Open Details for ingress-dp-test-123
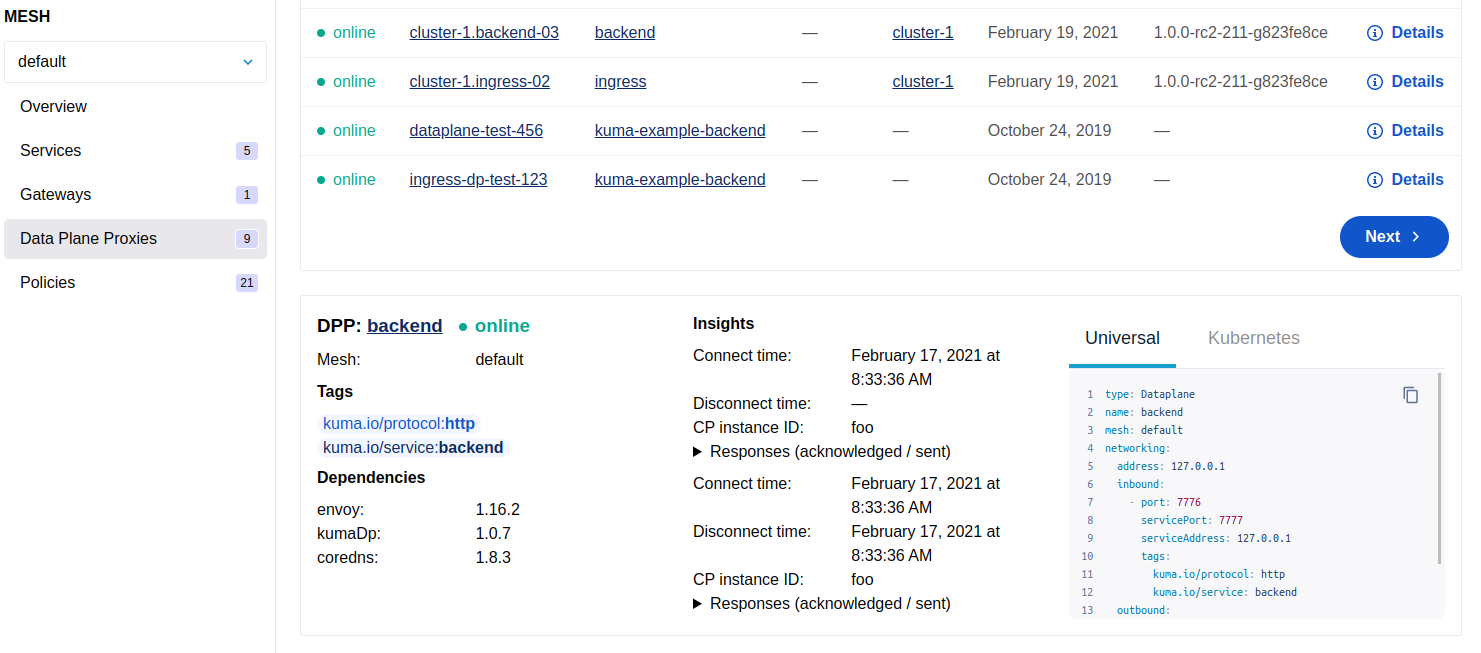 1405,179
